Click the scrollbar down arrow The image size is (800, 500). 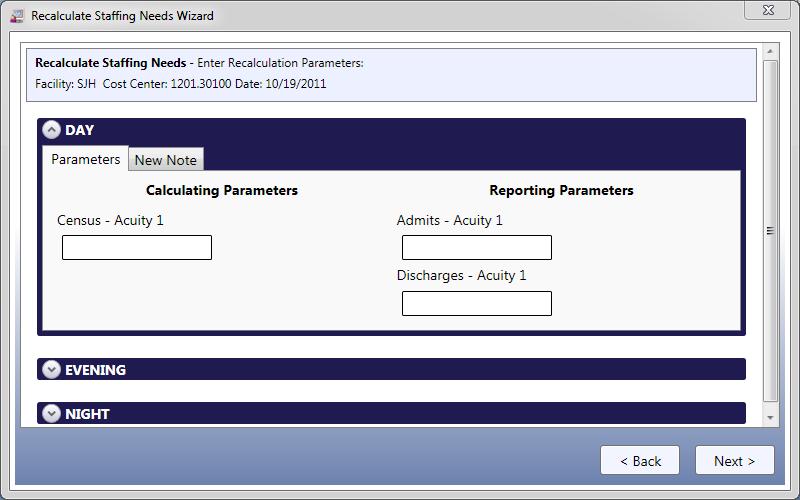[771, 417]
